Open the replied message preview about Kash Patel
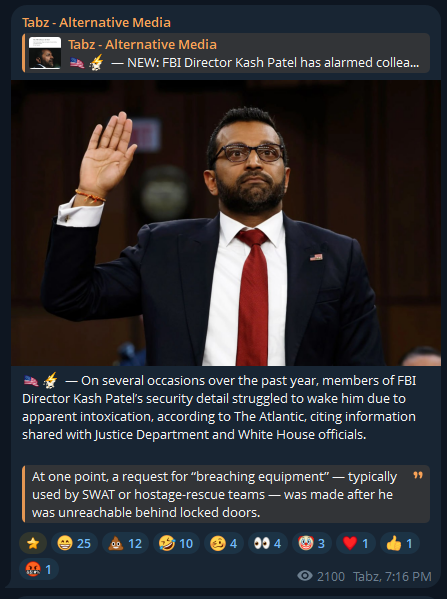Screen dimensions: 447x599 tap(226, 53)
